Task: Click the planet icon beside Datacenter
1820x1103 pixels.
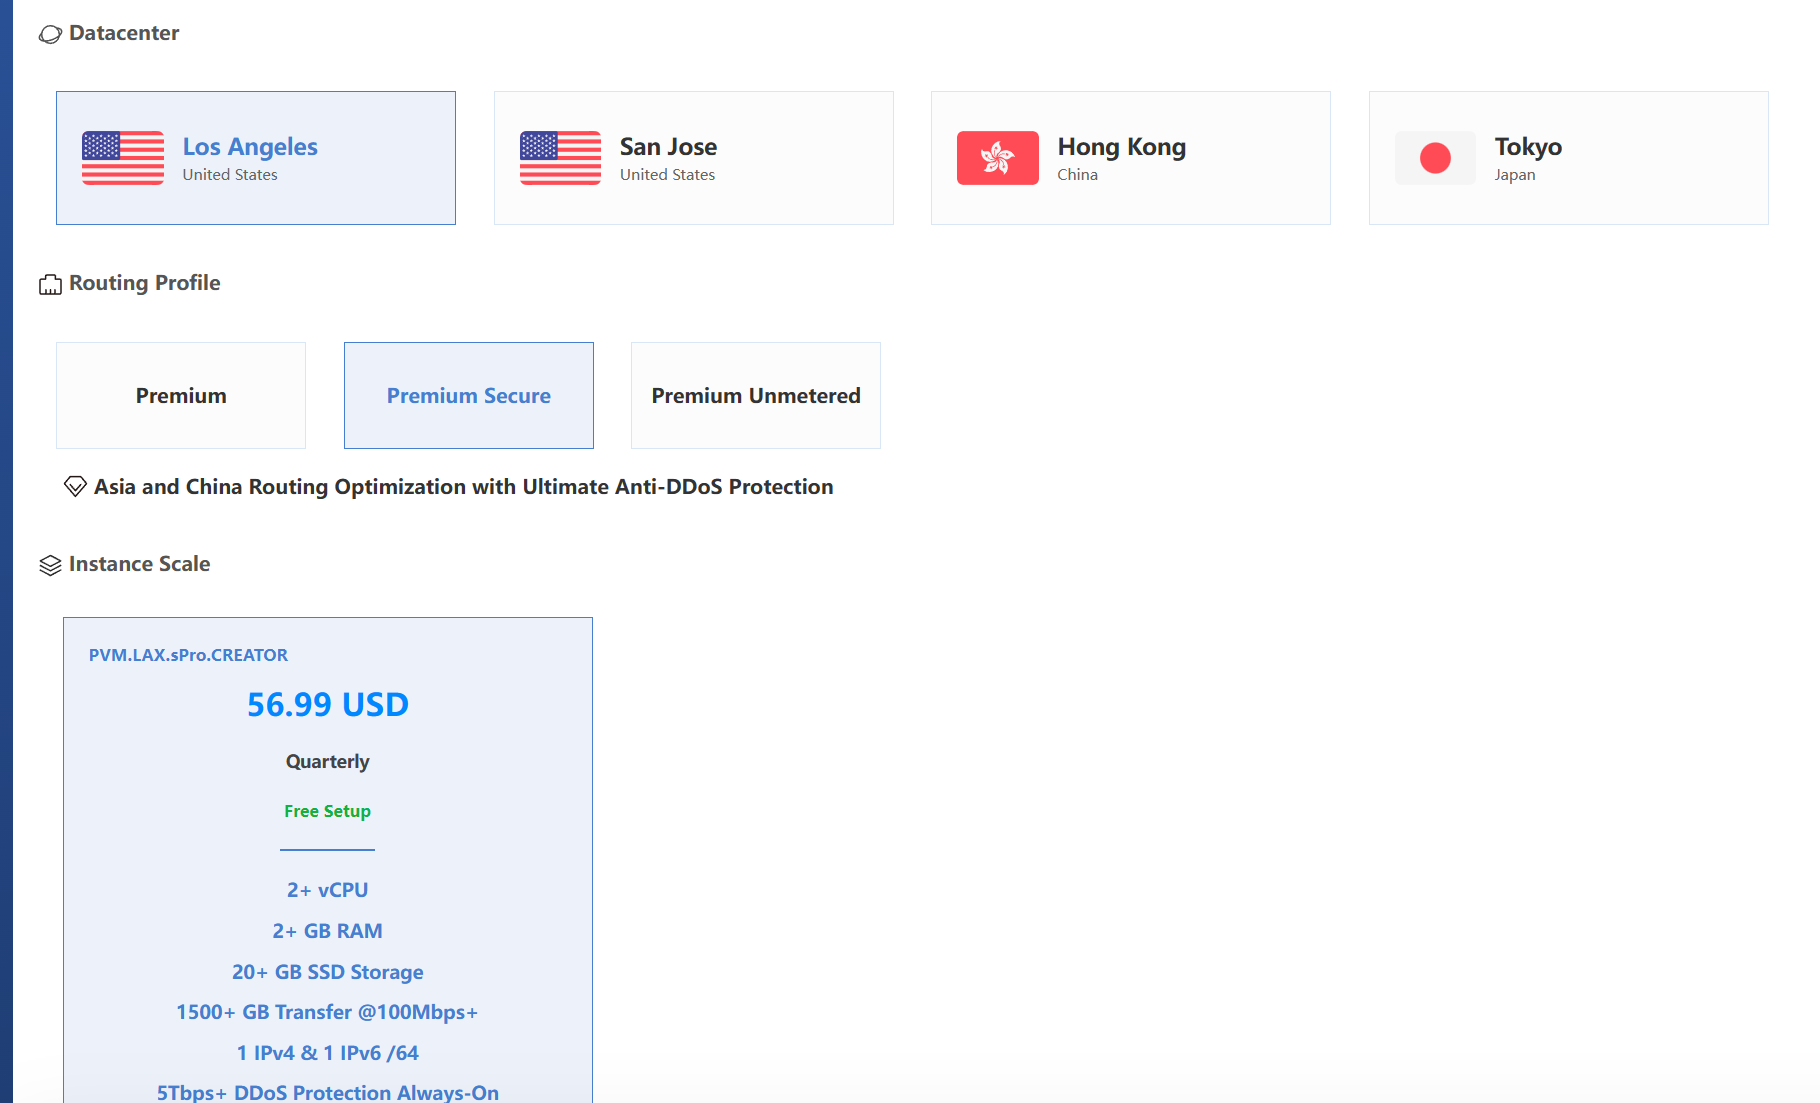Action: coord(50,35)
